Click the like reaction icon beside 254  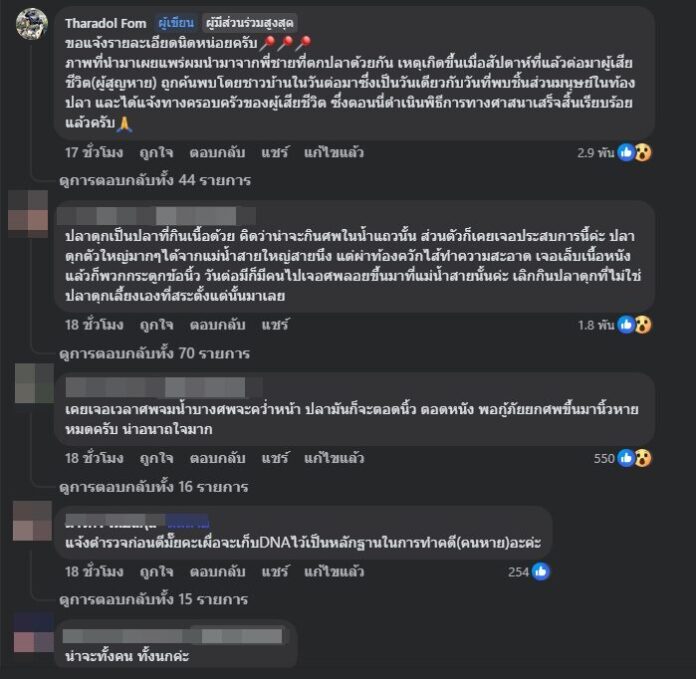tap(541, 572)
